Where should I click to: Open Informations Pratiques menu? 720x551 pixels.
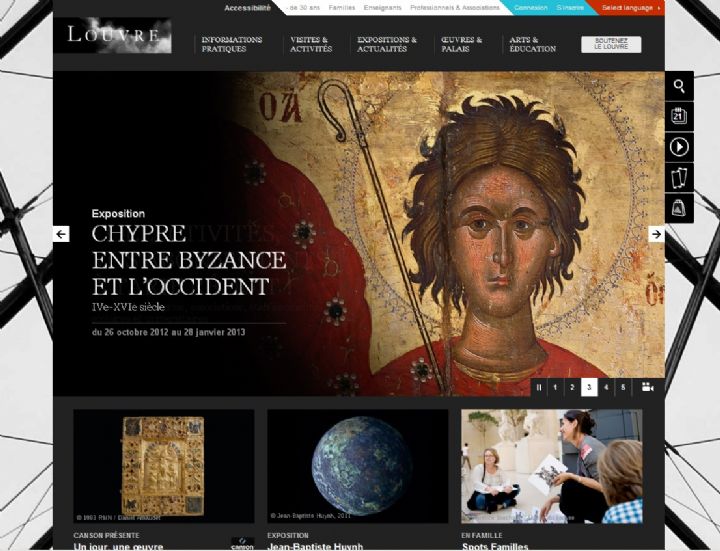click(232, 44)
